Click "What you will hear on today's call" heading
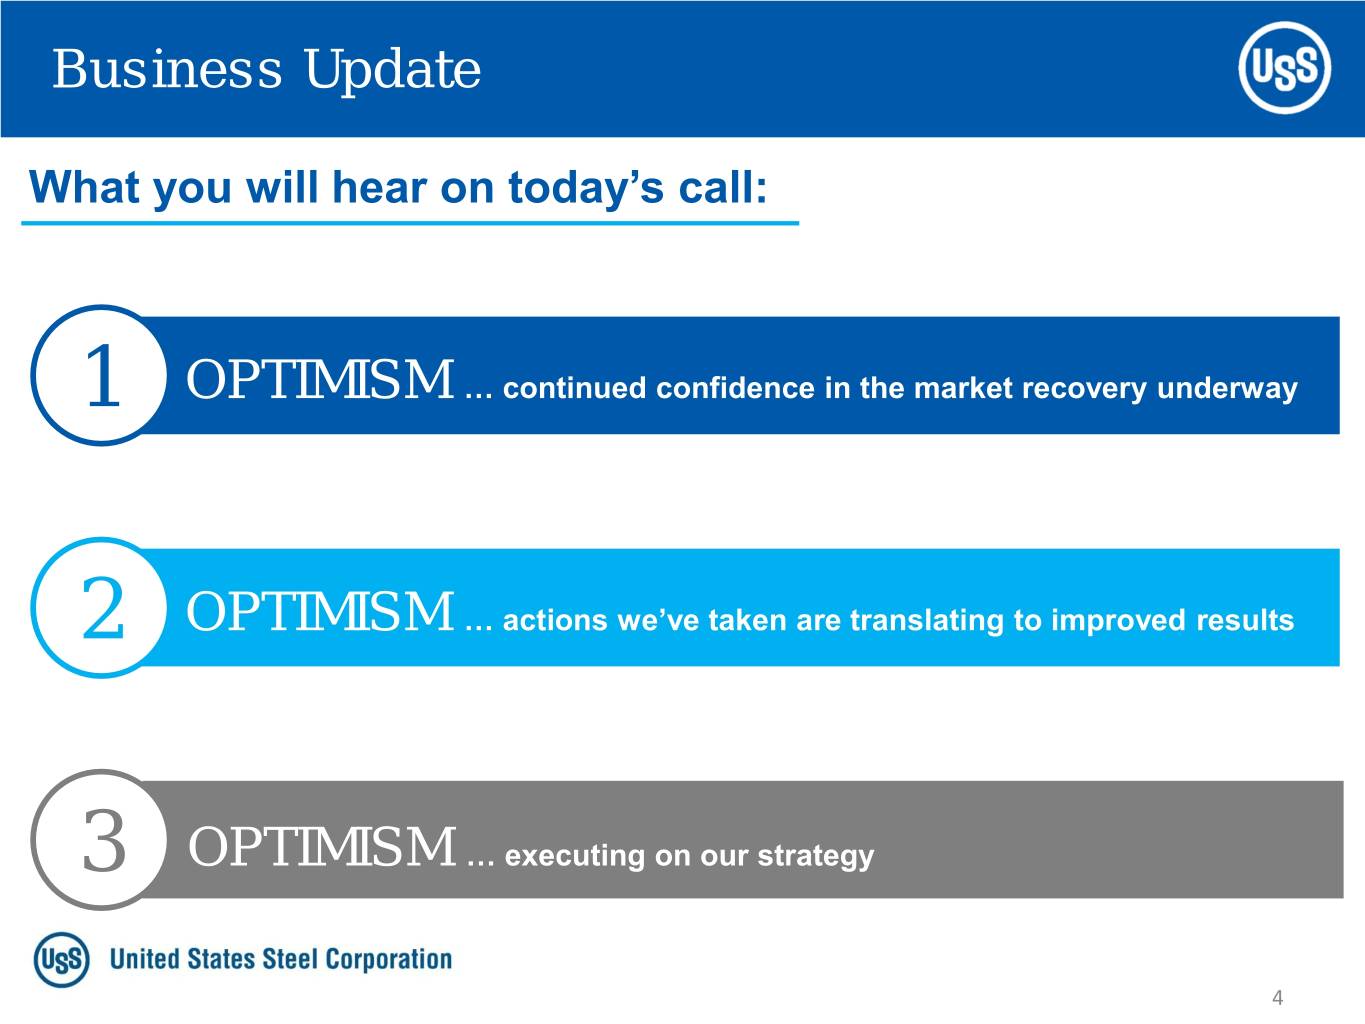The width and height of the screenshot is (1365, 1024). point(398,187)
